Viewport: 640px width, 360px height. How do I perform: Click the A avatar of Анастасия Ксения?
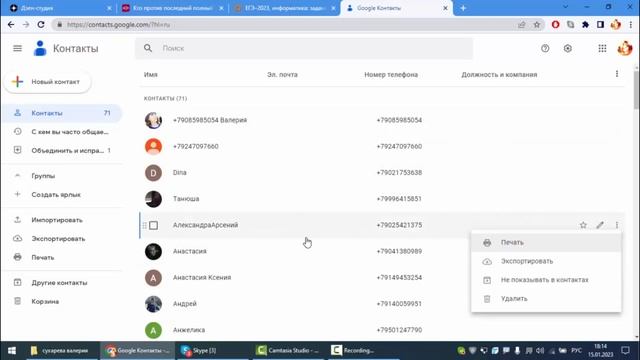[153, 278]
